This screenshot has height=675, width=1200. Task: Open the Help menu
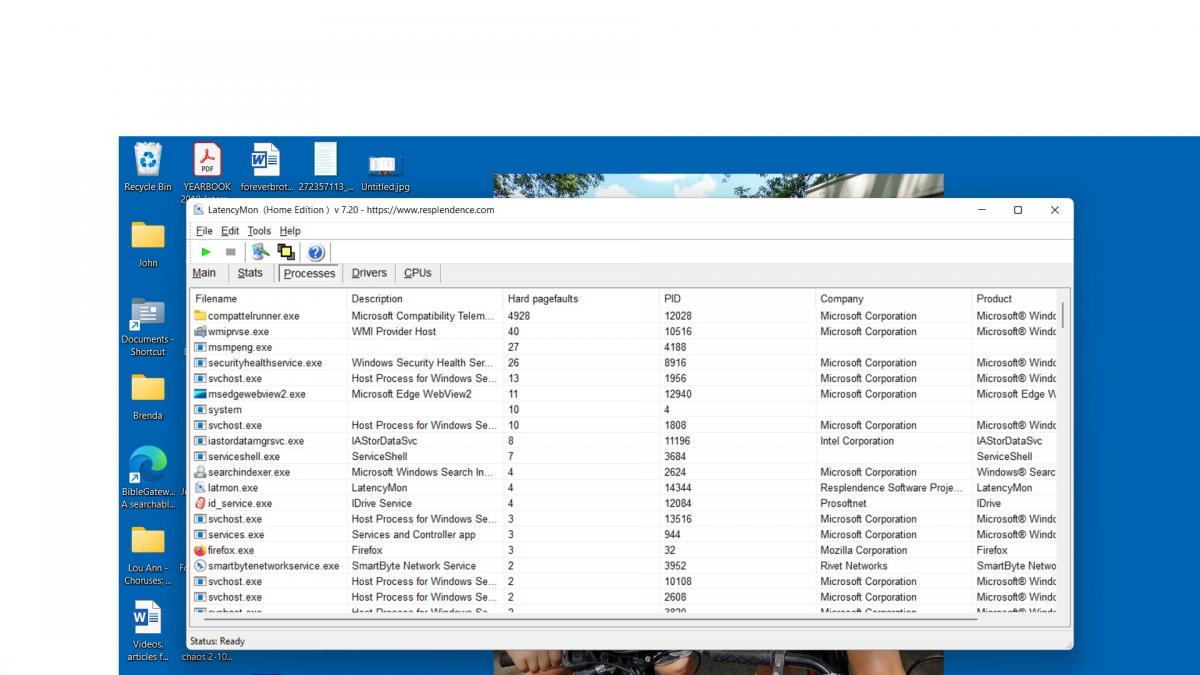coord(290,231)
